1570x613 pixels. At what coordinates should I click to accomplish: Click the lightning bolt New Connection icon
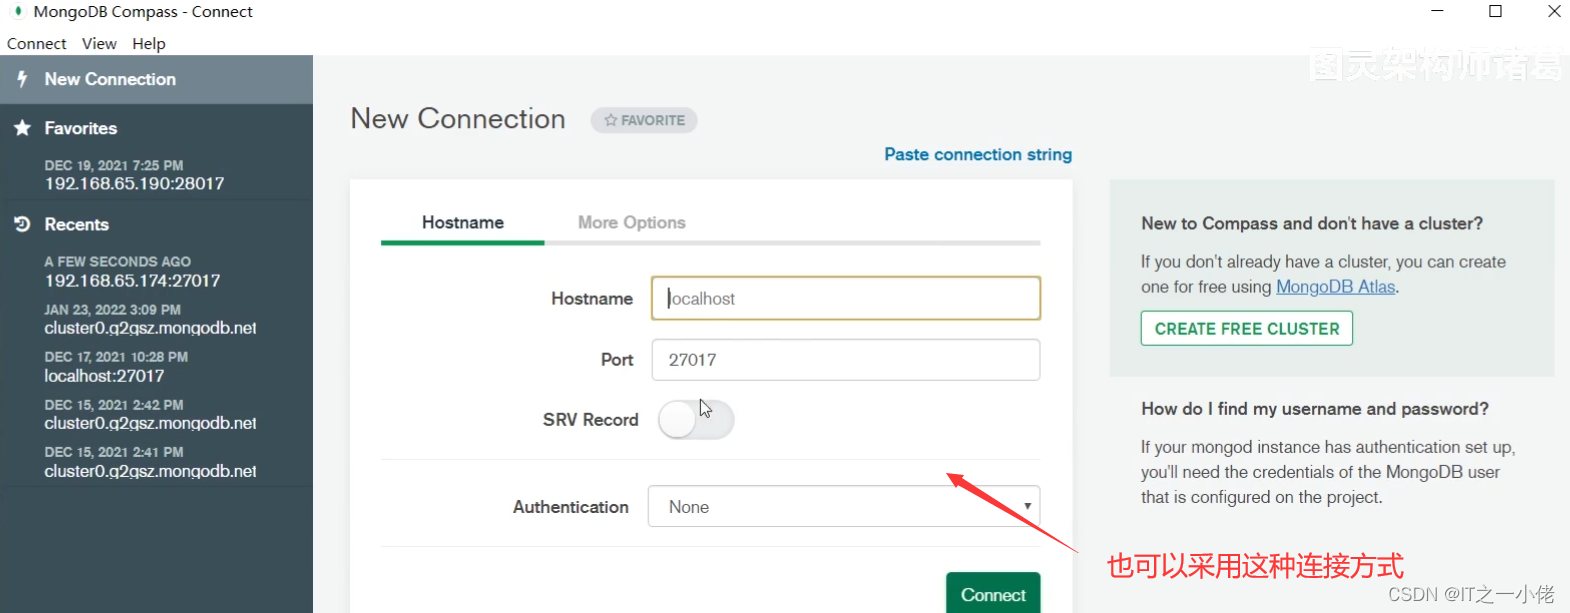click(x=22, y=79)
